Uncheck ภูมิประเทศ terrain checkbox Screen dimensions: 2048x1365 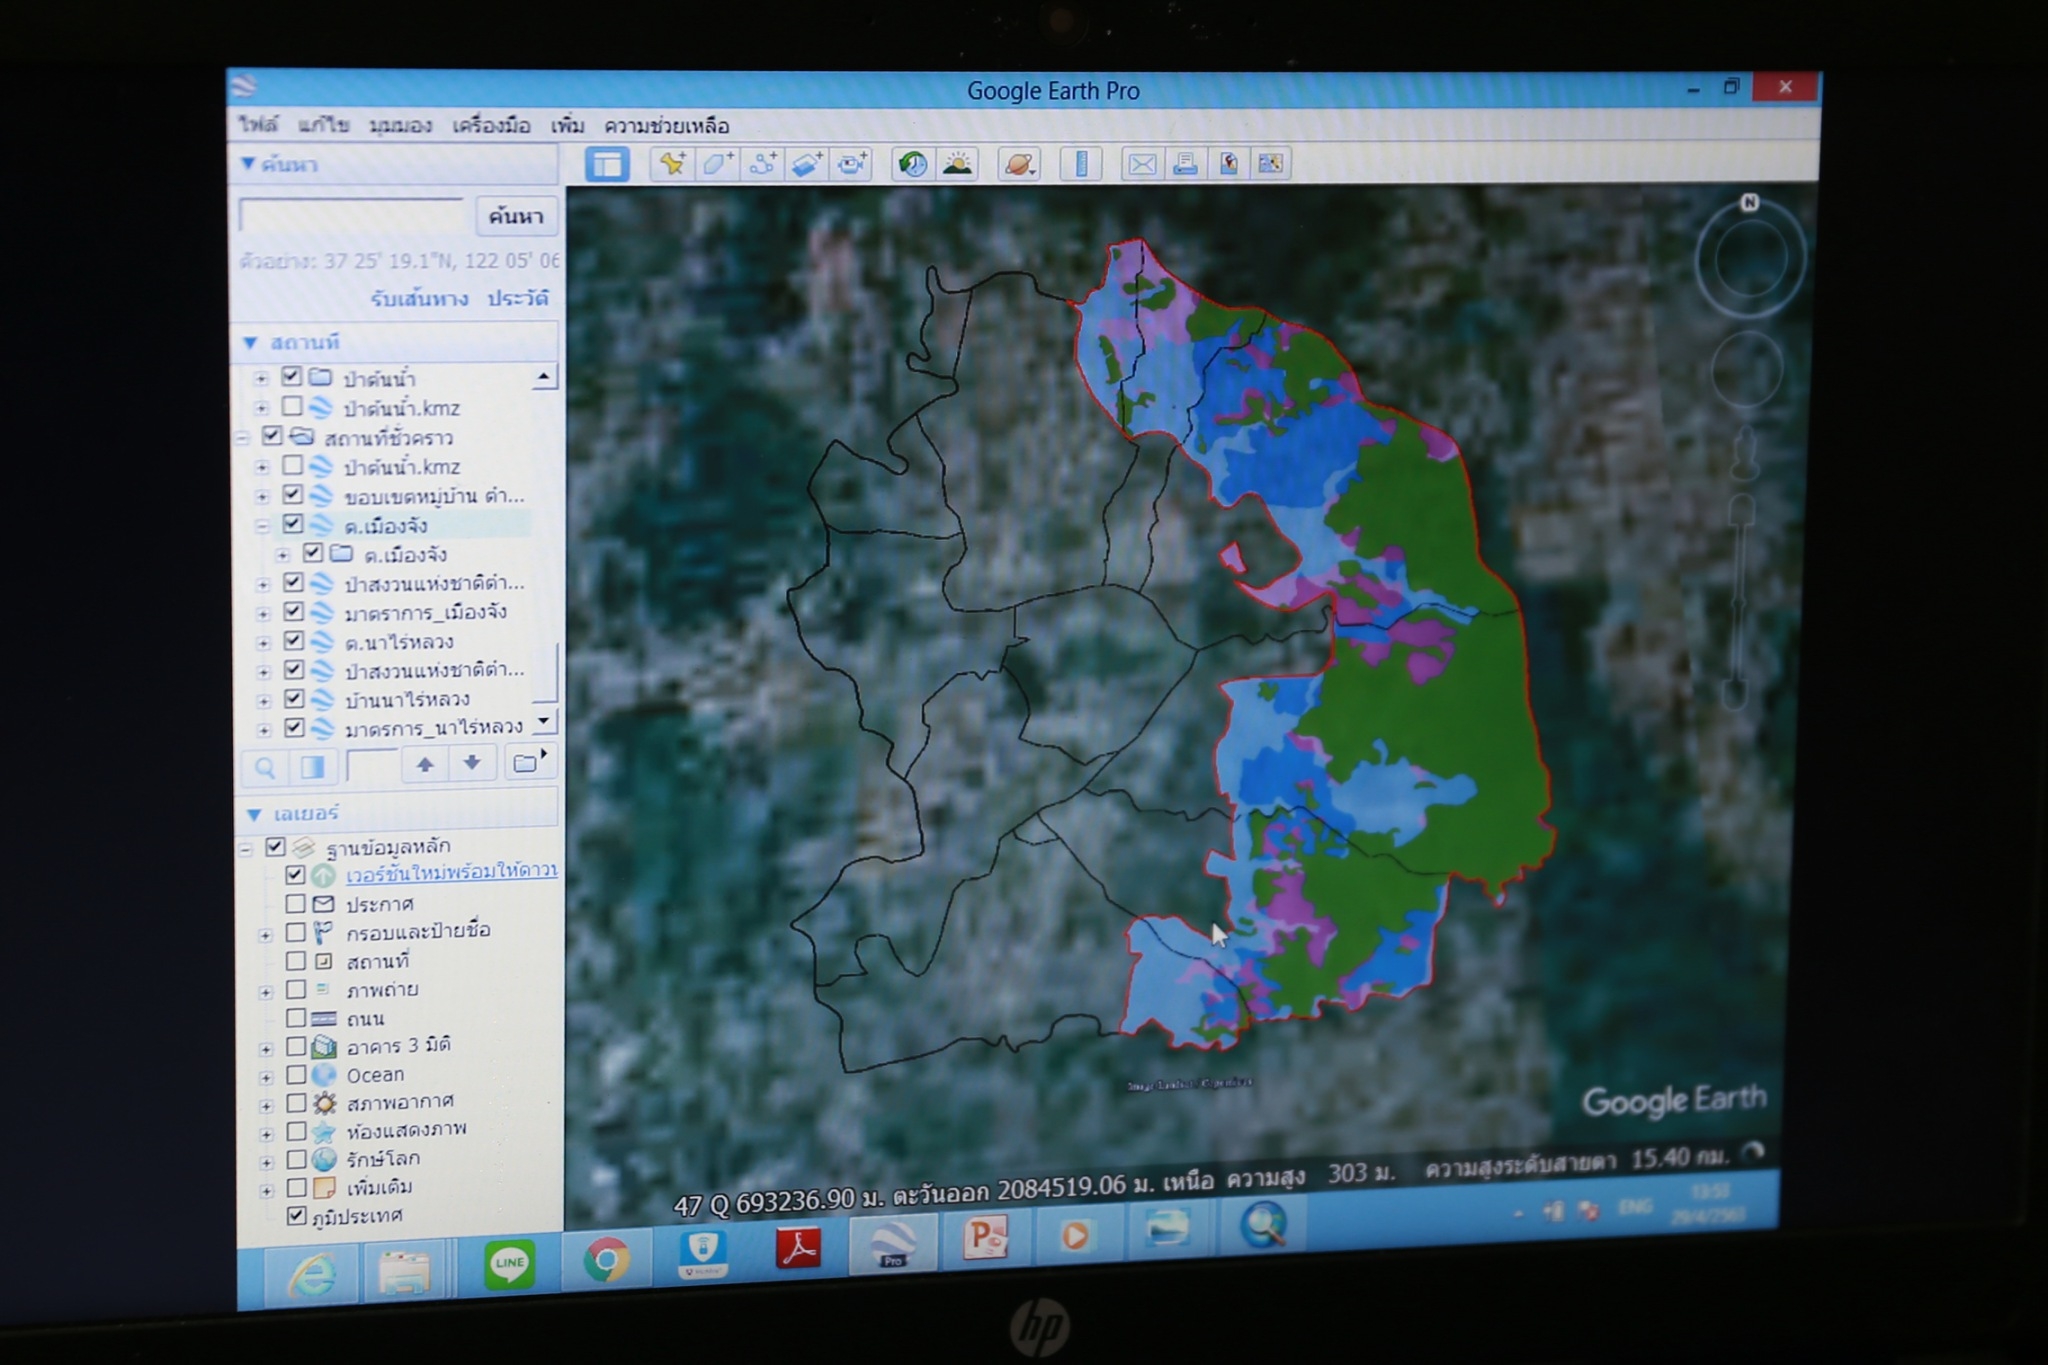(x=295, y=1216)
